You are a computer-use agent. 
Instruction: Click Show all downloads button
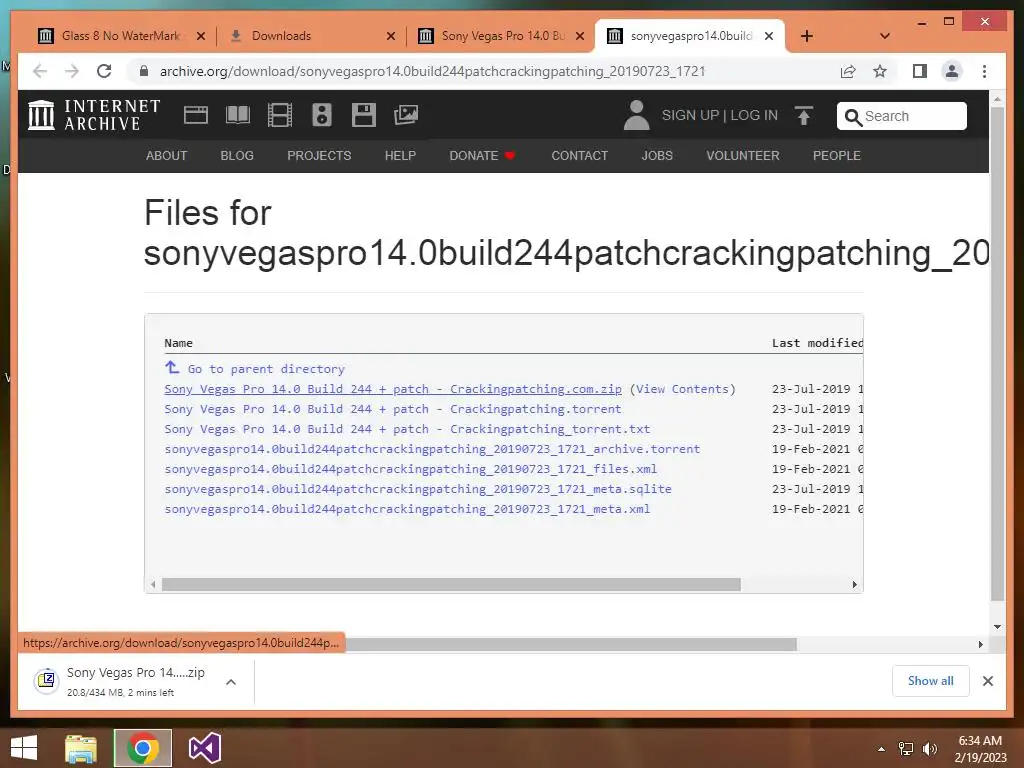tap(931, 681)
